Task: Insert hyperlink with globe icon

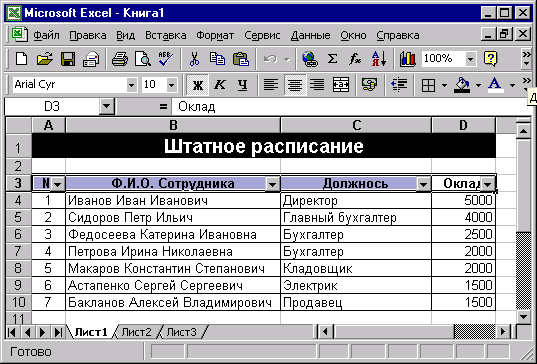Action: coord(310,59)
